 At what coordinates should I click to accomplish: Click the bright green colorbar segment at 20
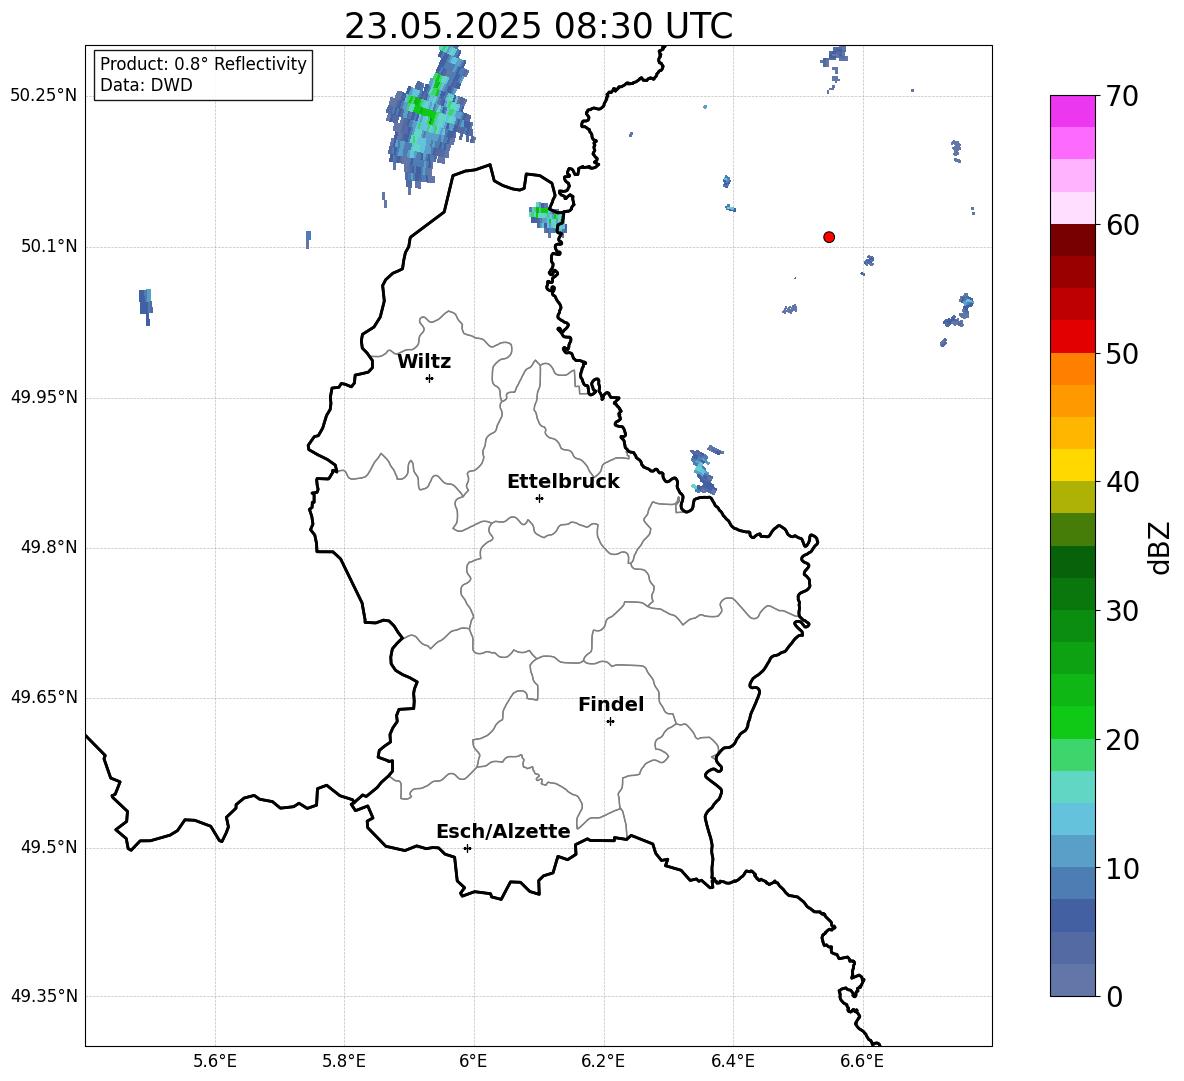pyautogui.click(x=1072, y=722)
